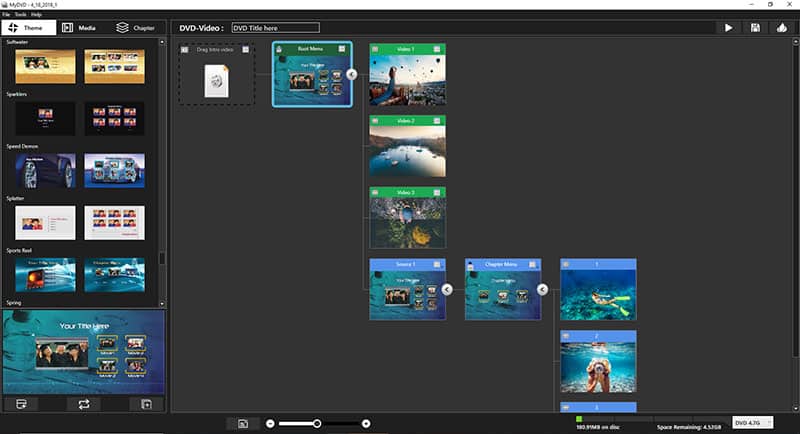Open Video 2 options icon on the right
Viewport: 800px width, 434px height.
pos(437,121)
